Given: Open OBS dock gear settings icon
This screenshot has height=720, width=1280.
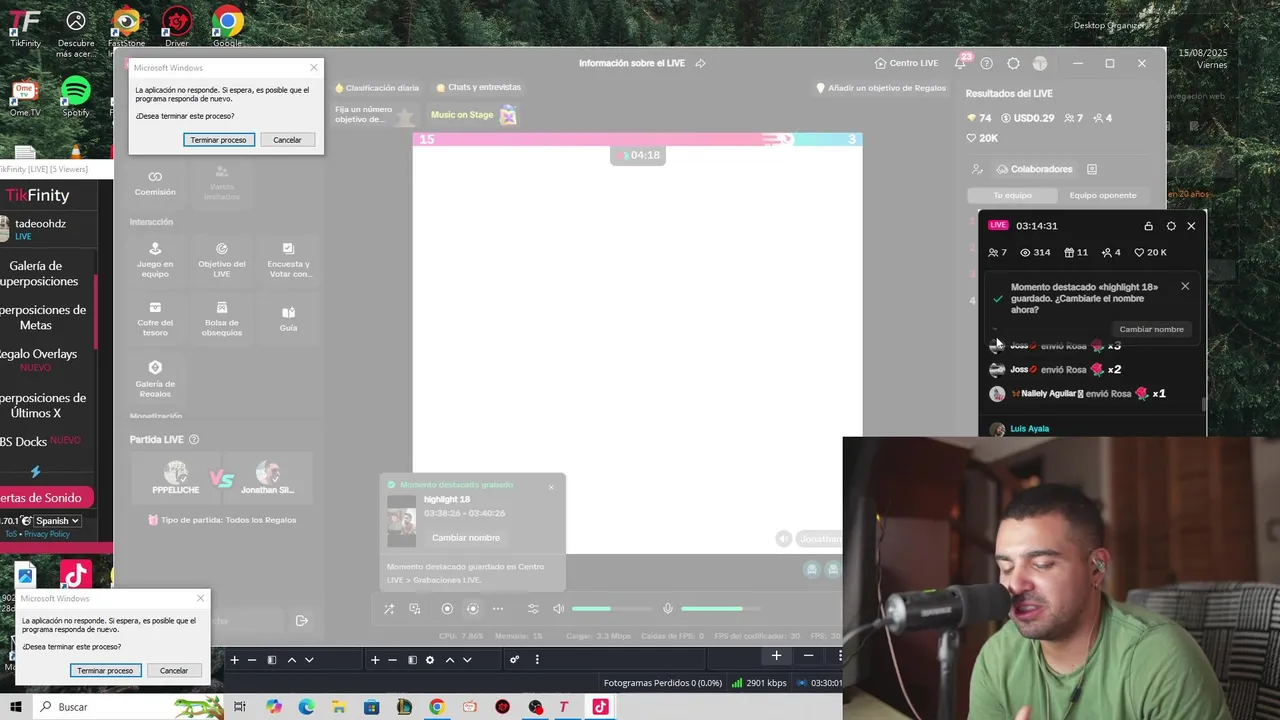Looking at the screenshot, I should pyautogui.click(x=430, y=660).
